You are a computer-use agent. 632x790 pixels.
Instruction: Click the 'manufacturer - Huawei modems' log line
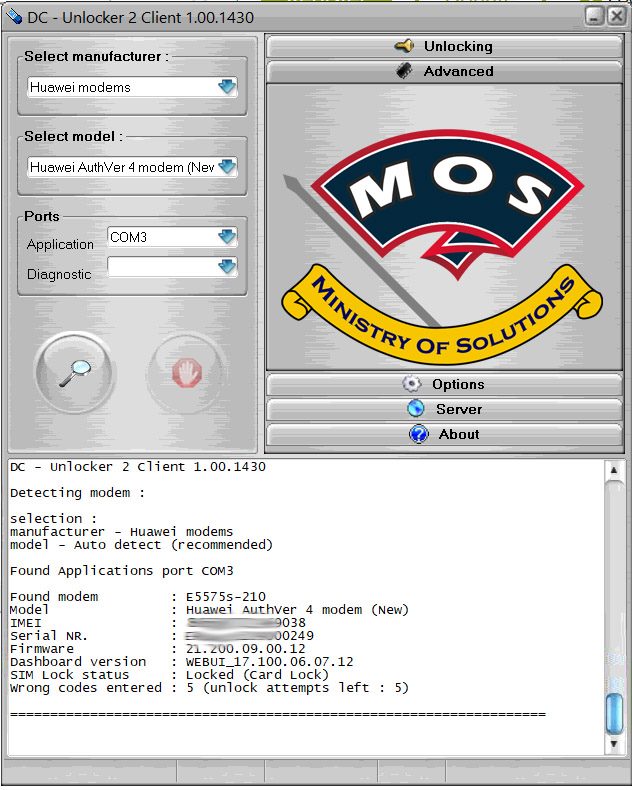[x=121, y=532]
